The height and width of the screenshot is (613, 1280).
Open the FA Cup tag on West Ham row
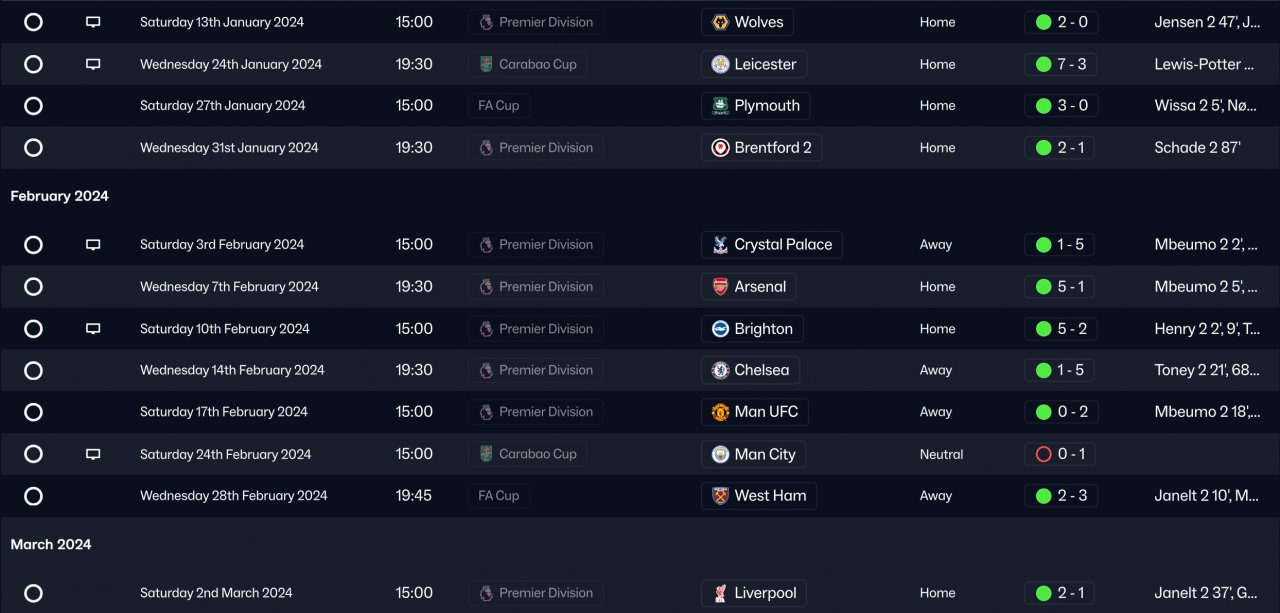(x=498, y=496)
